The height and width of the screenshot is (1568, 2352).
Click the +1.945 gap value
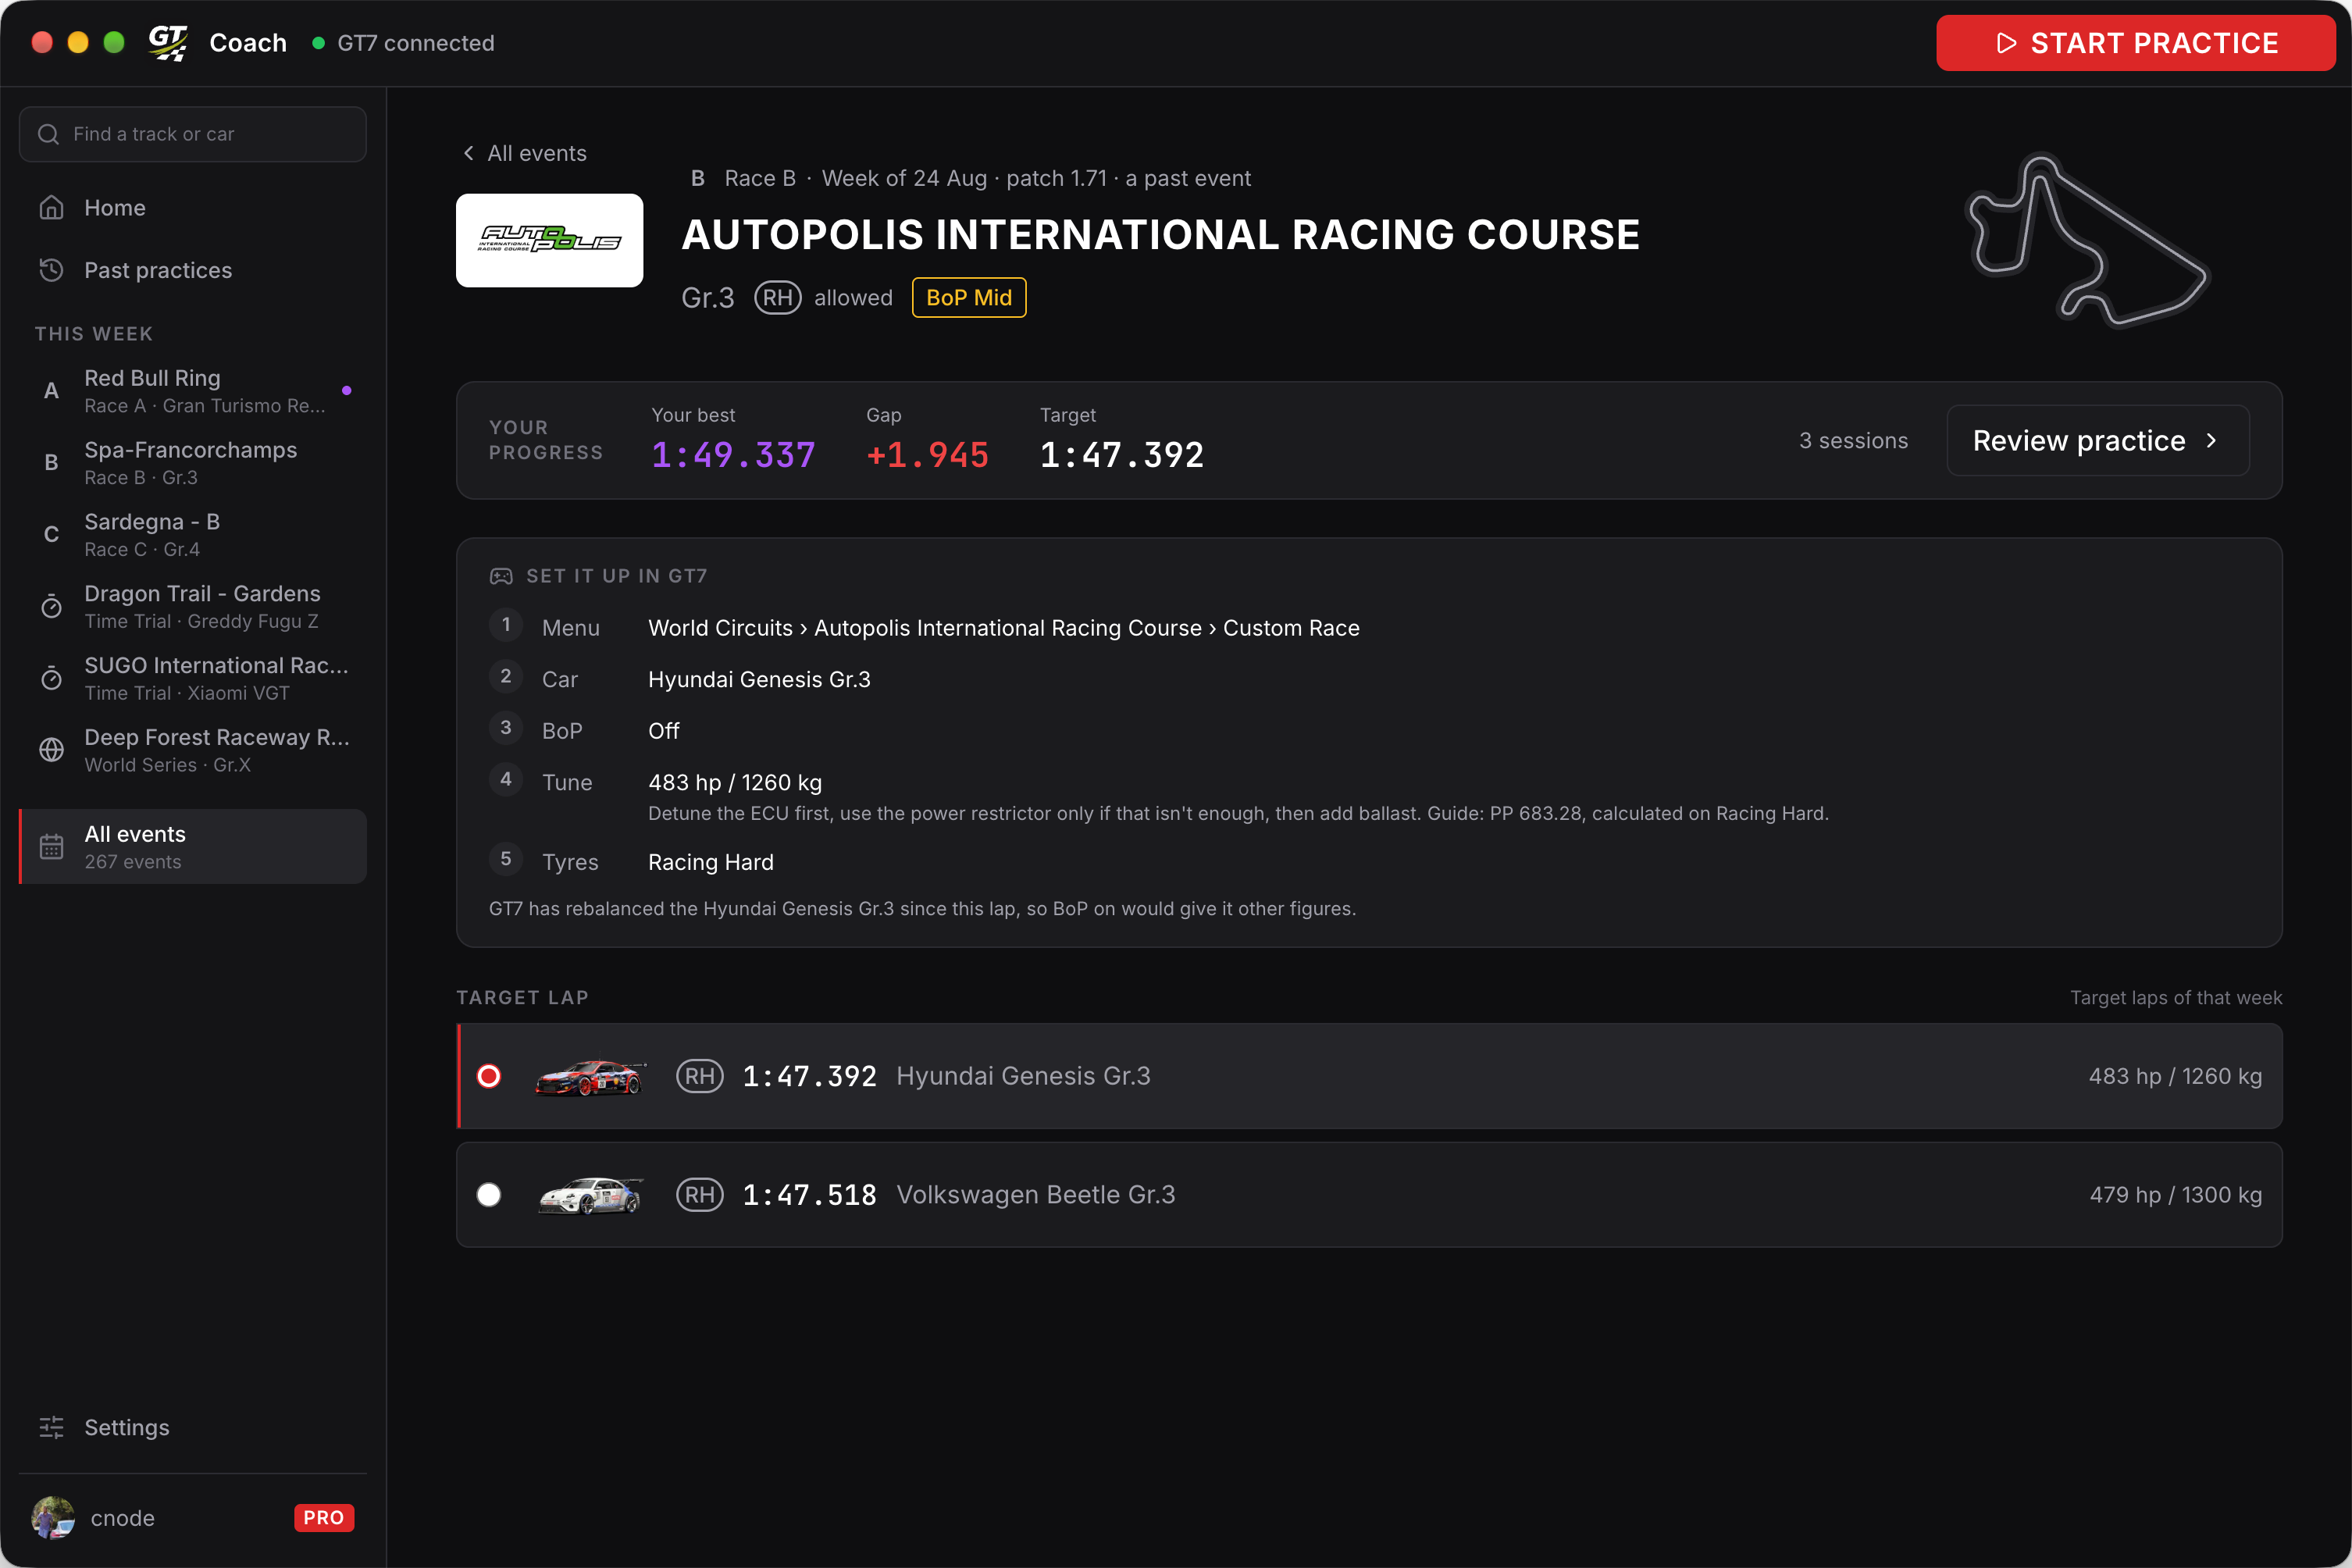[927, 456]
